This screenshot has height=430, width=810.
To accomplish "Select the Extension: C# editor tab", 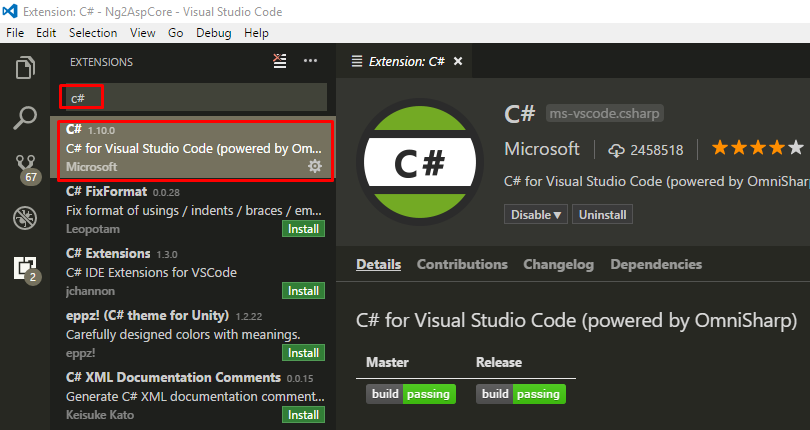I will coord(404,62).
